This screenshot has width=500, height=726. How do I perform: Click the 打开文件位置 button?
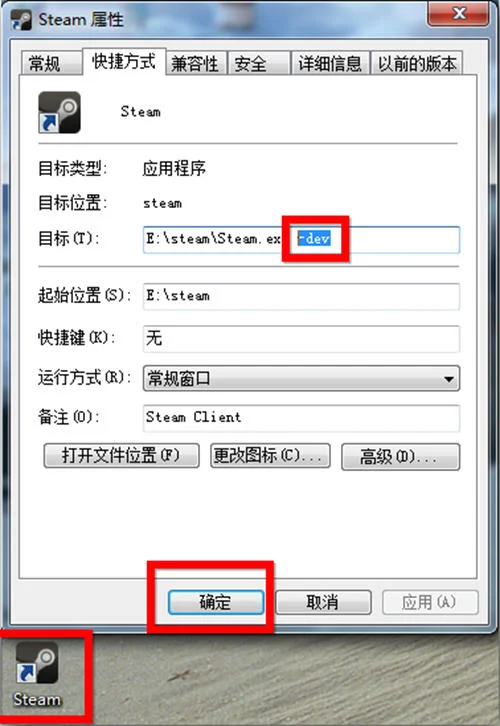121,456
